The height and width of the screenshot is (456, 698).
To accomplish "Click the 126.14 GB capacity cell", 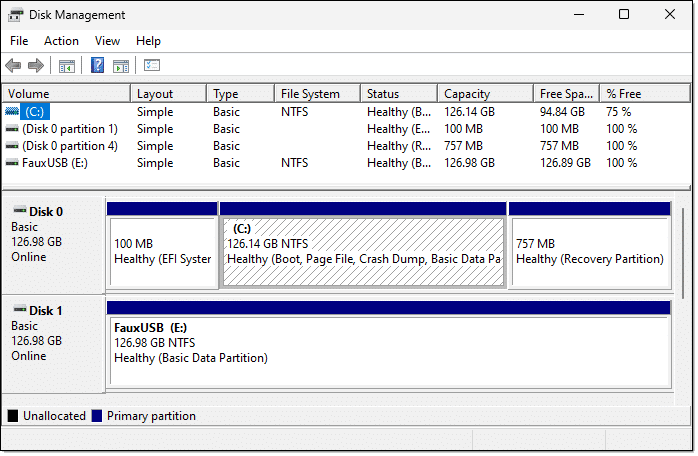I will pyautogui.click(x=469, y=112).
